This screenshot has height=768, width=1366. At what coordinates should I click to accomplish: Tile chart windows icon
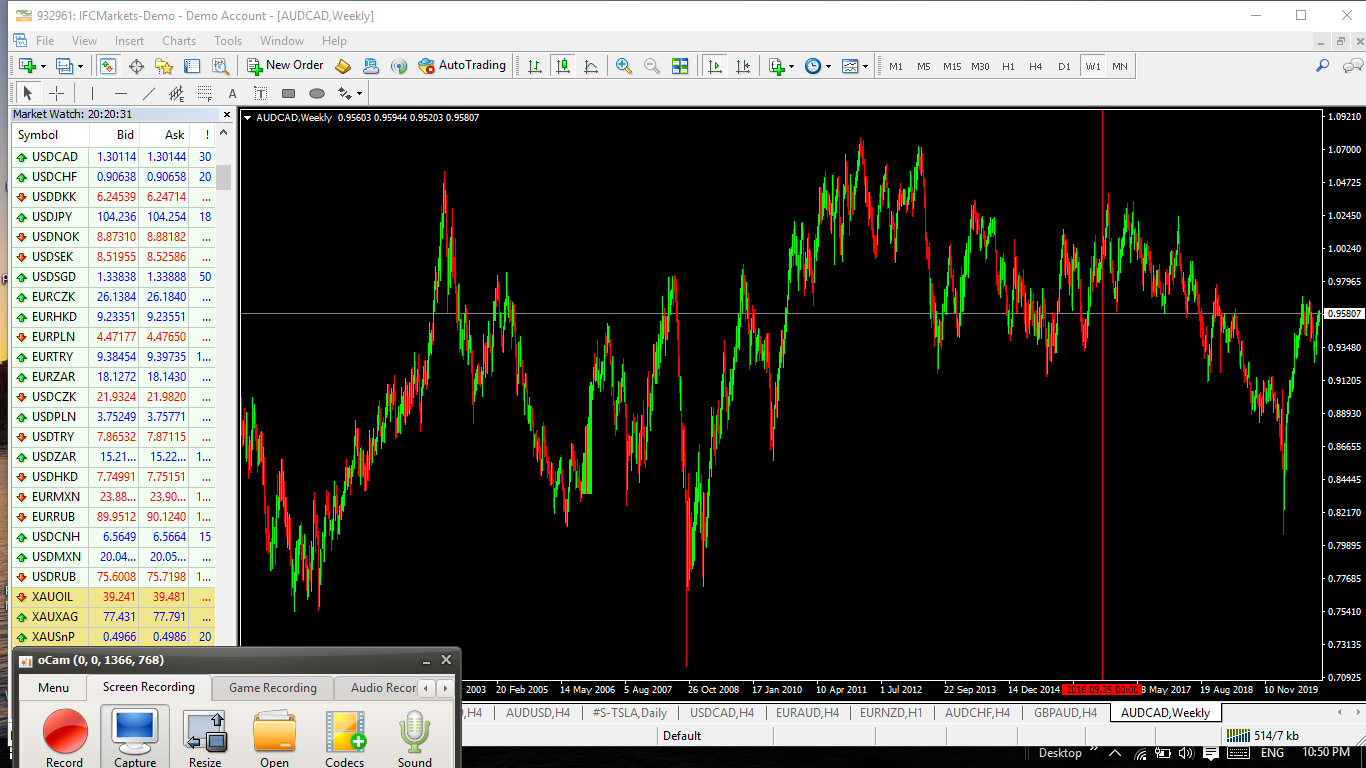680,66
